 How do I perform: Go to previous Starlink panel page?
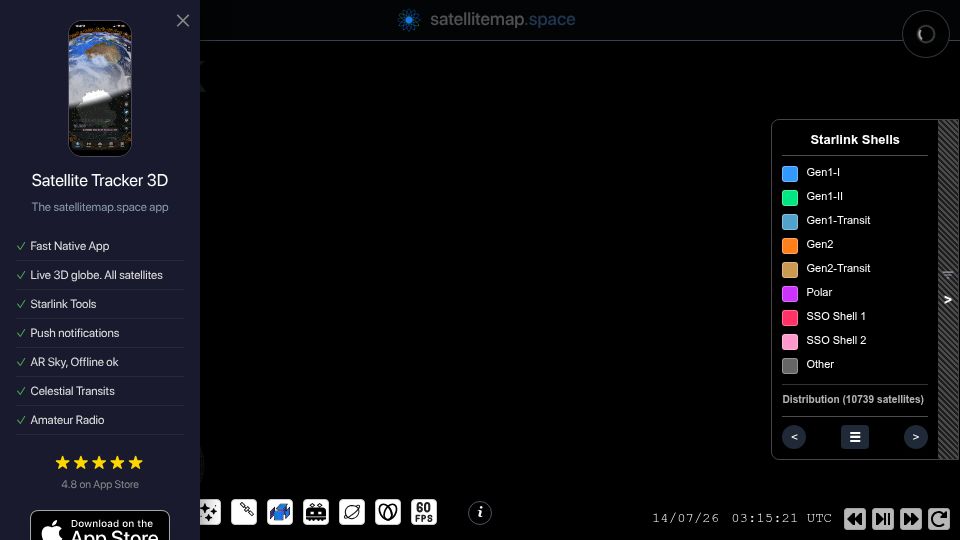[x=794, y=437]
